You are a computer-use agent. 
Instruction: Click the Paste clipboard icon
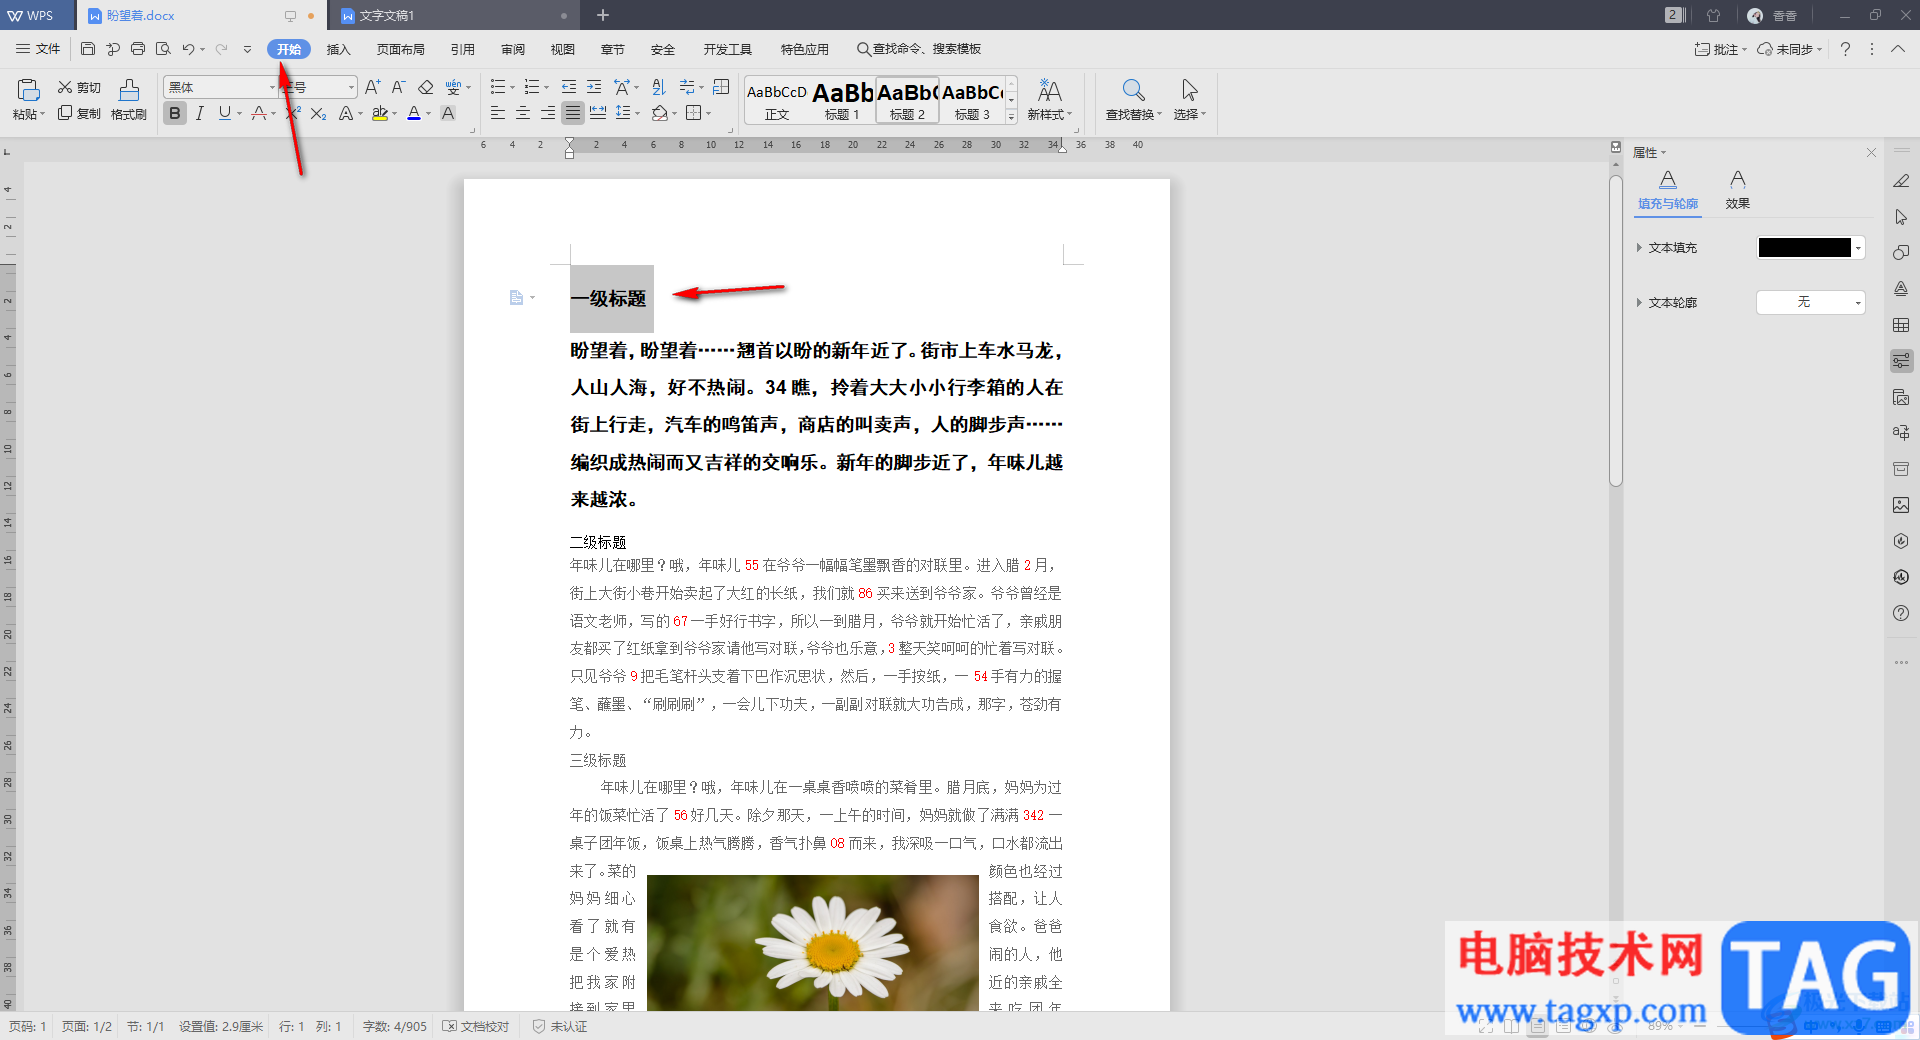click(x=28, y=90)
